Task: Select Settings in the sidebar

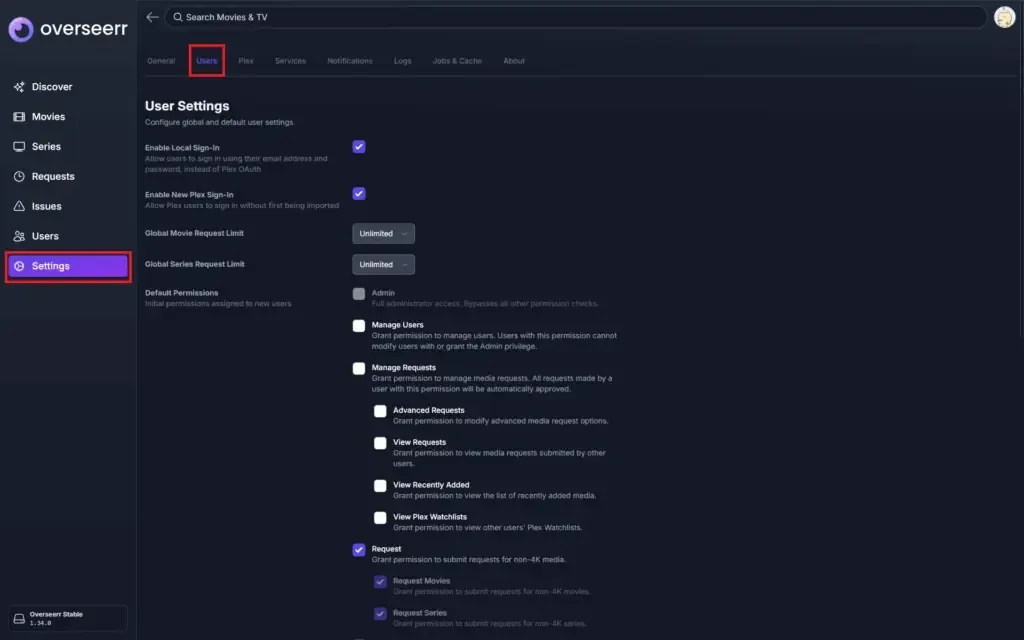Action: tap(68, 266)
